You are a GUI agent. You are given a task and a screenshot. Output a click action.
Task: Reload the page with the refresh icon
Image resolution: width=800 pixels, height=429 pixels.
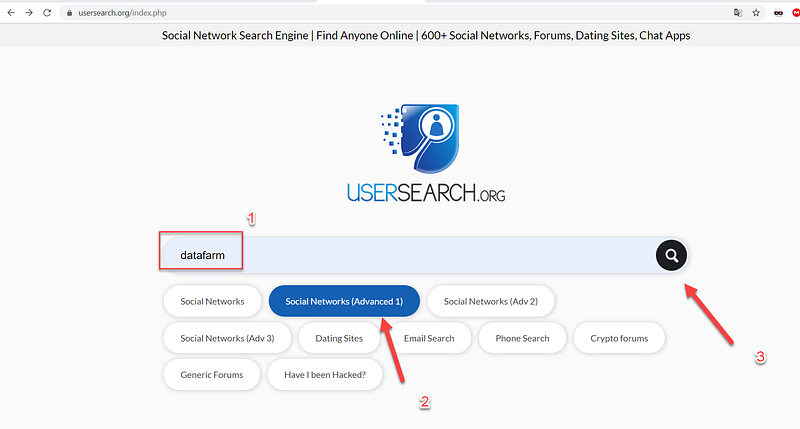(47, 13)
